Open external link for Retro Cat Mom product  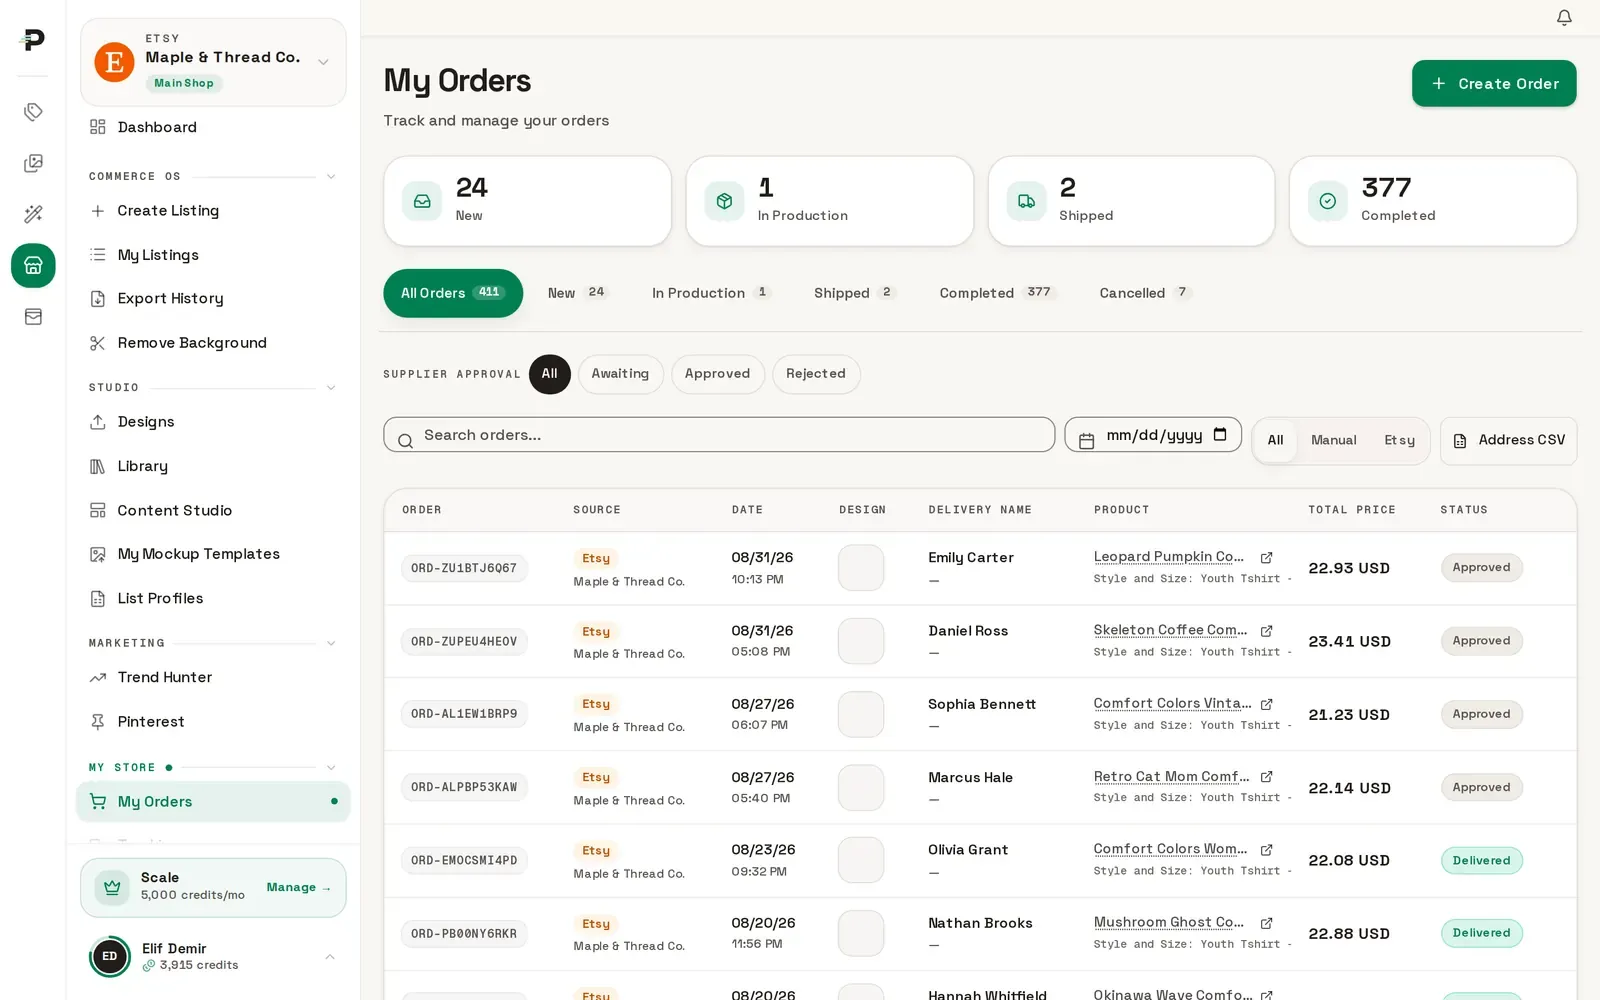tap(1266, 777)
